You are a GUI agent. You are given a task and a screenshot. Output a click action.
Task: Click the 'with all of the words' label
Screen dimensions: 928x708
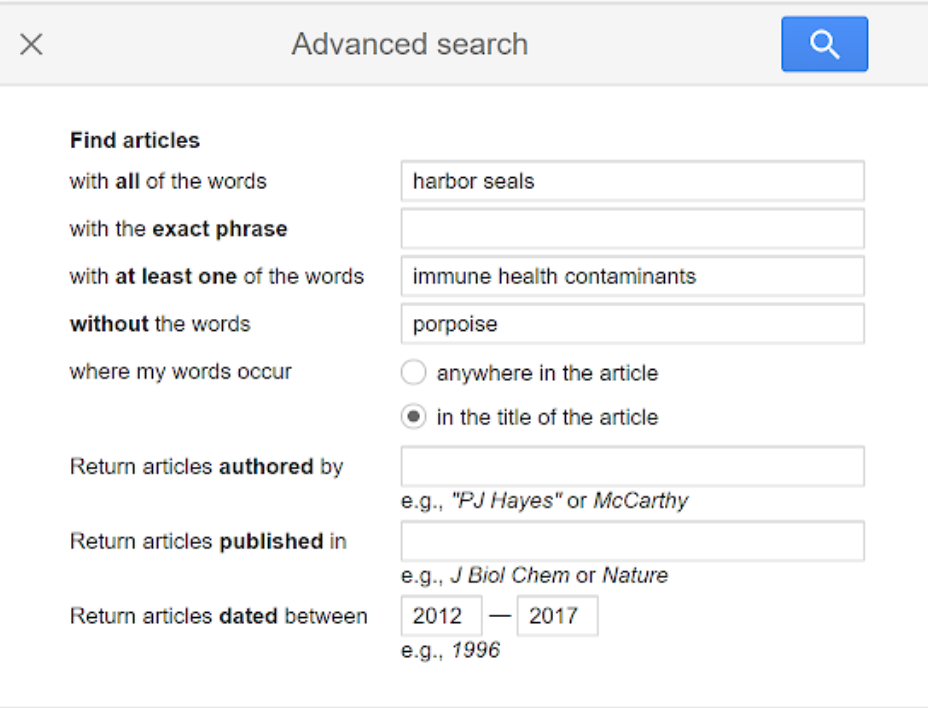(168, 181)
